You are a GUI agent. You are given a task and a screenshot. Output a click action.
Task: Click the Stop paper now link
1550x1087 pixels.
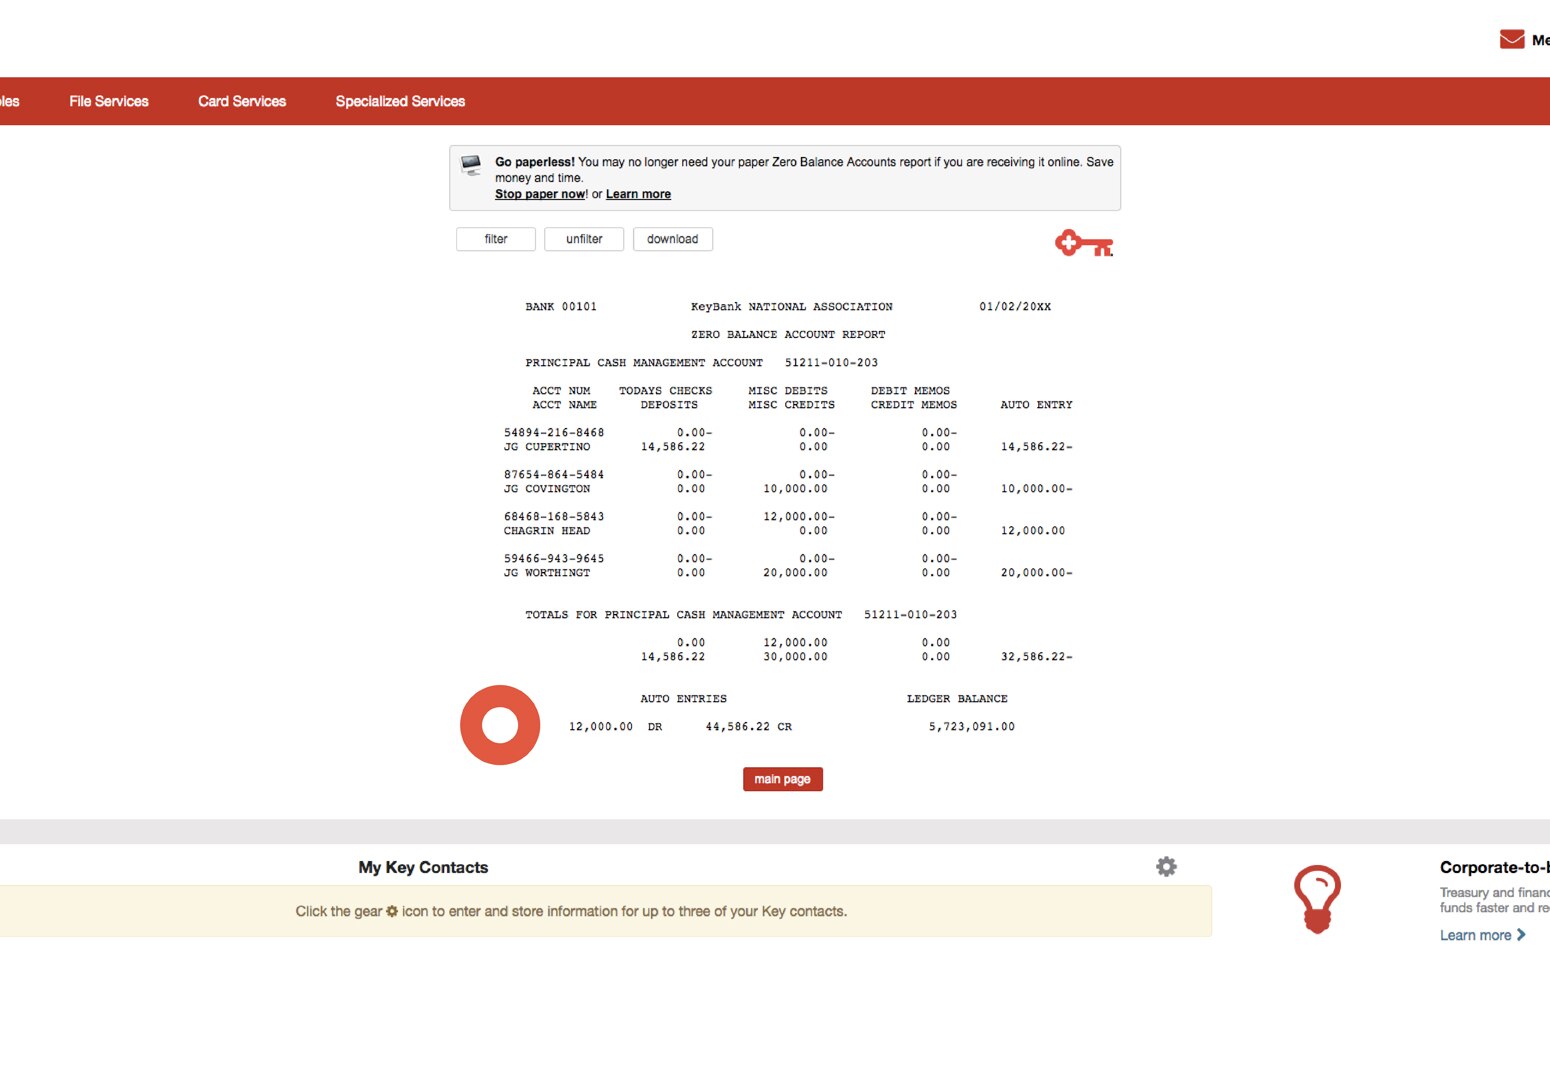tap(539, 193)
